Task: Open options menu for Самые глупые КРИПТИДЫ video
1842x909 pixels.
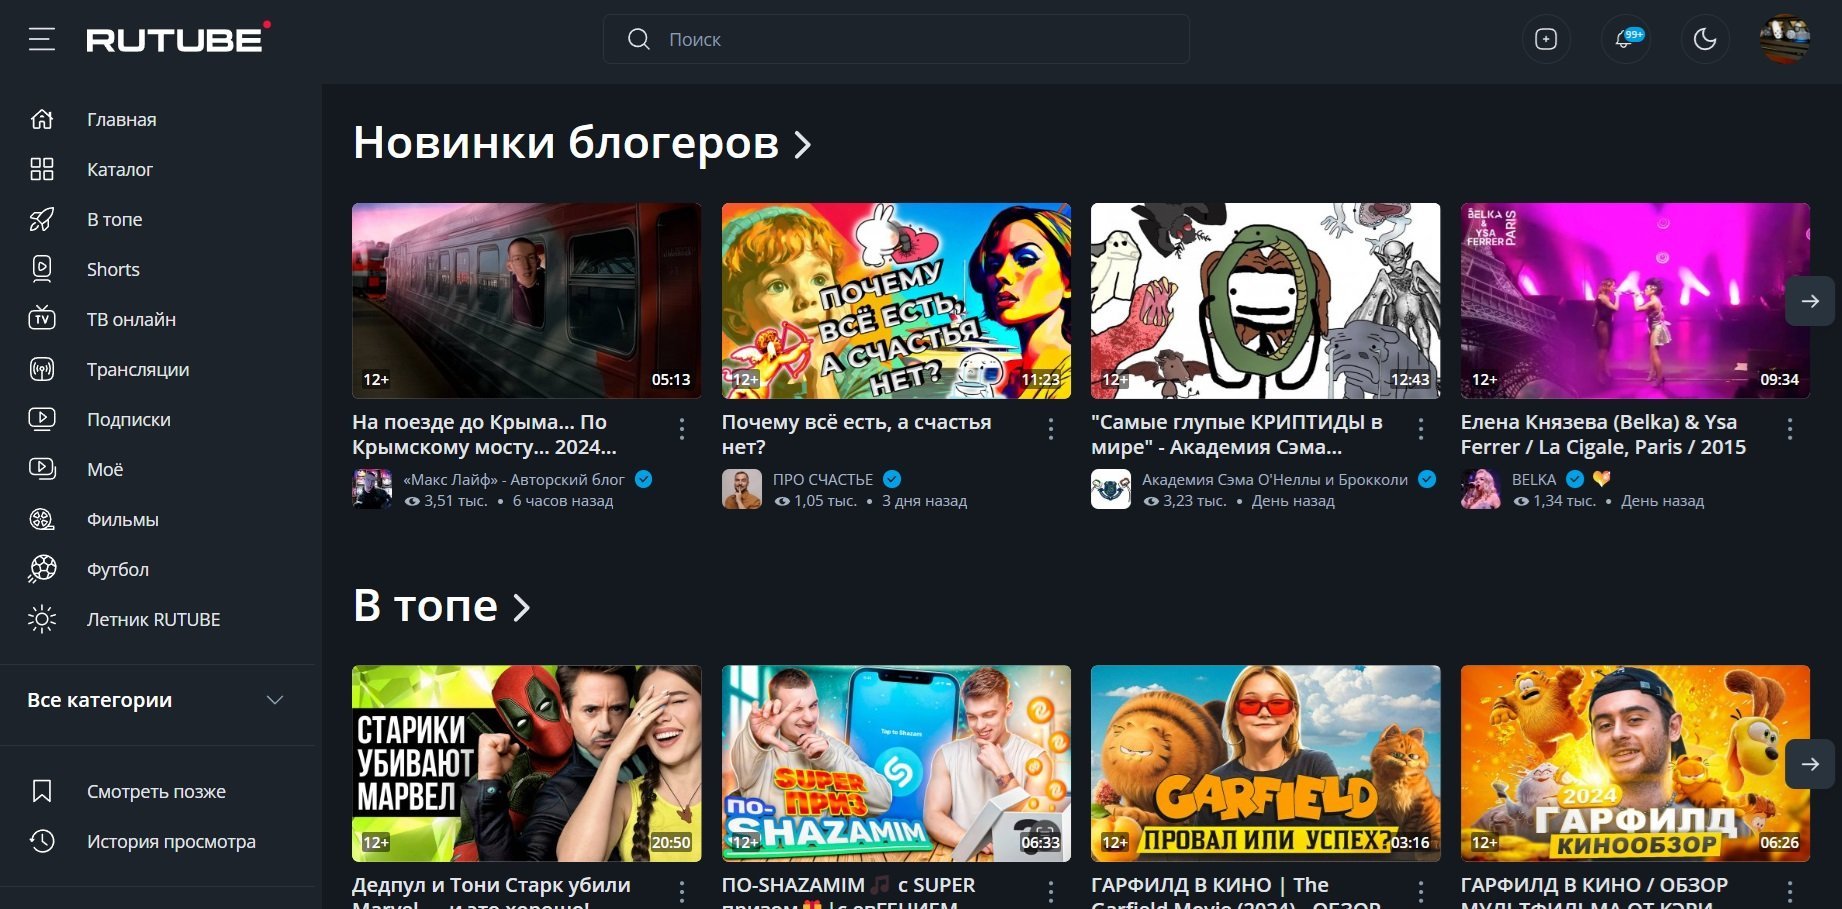Action: [x=1421, y=429]
